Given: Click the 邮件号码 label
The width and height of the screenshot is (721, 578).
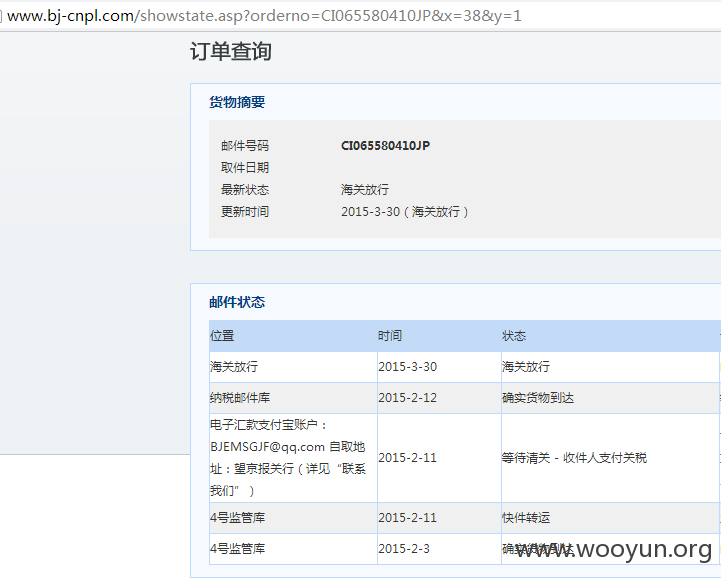Looking at the screenshot, I should click(245, 146).
